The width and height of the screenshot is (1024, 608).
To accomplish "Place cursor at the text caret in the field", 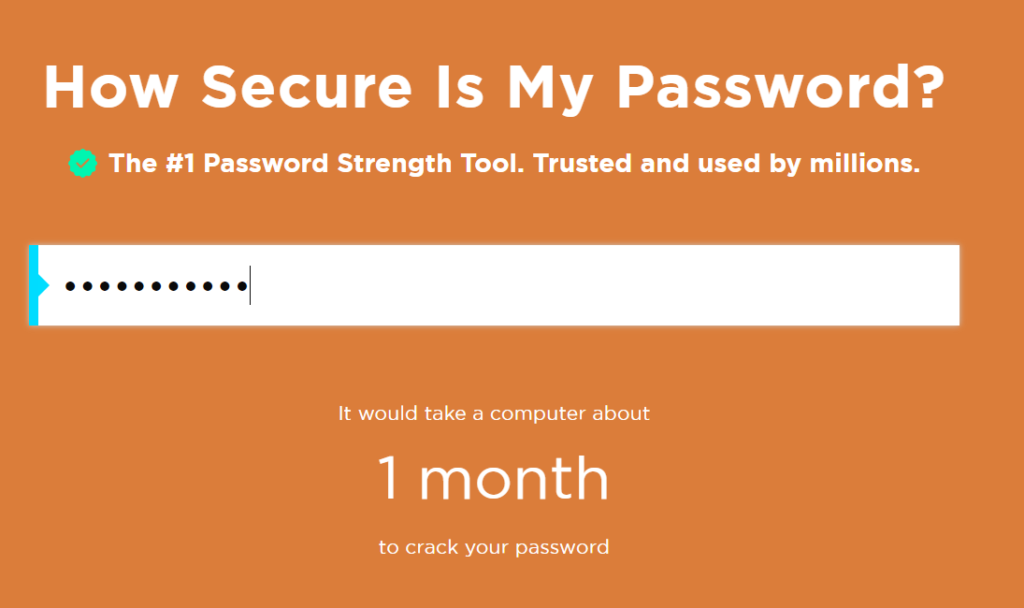I will tap(250, 286).
